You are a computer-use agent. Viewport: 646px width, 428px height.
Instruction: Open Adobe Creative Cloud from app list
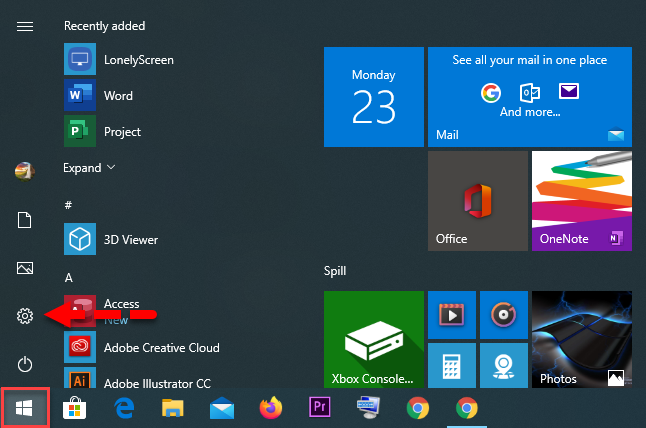pos(161,347)
